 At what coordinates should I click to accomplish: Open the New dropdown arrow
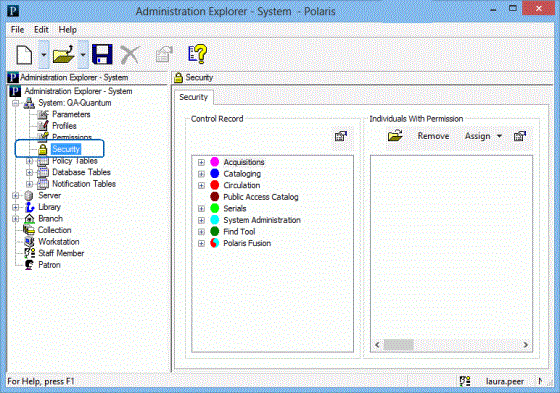(44, 55)
